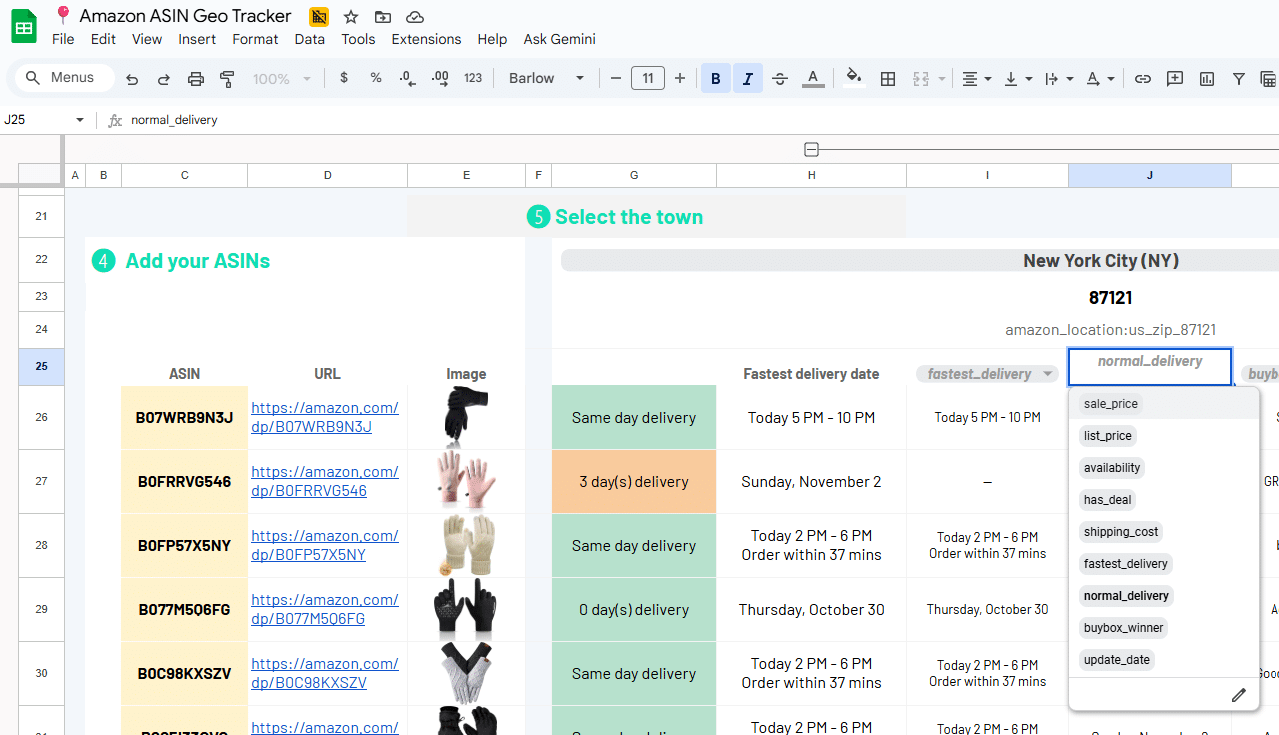Toggle italic formatting
The width and height of the screenshot is (1279, 735).
(x=748, y=78)
